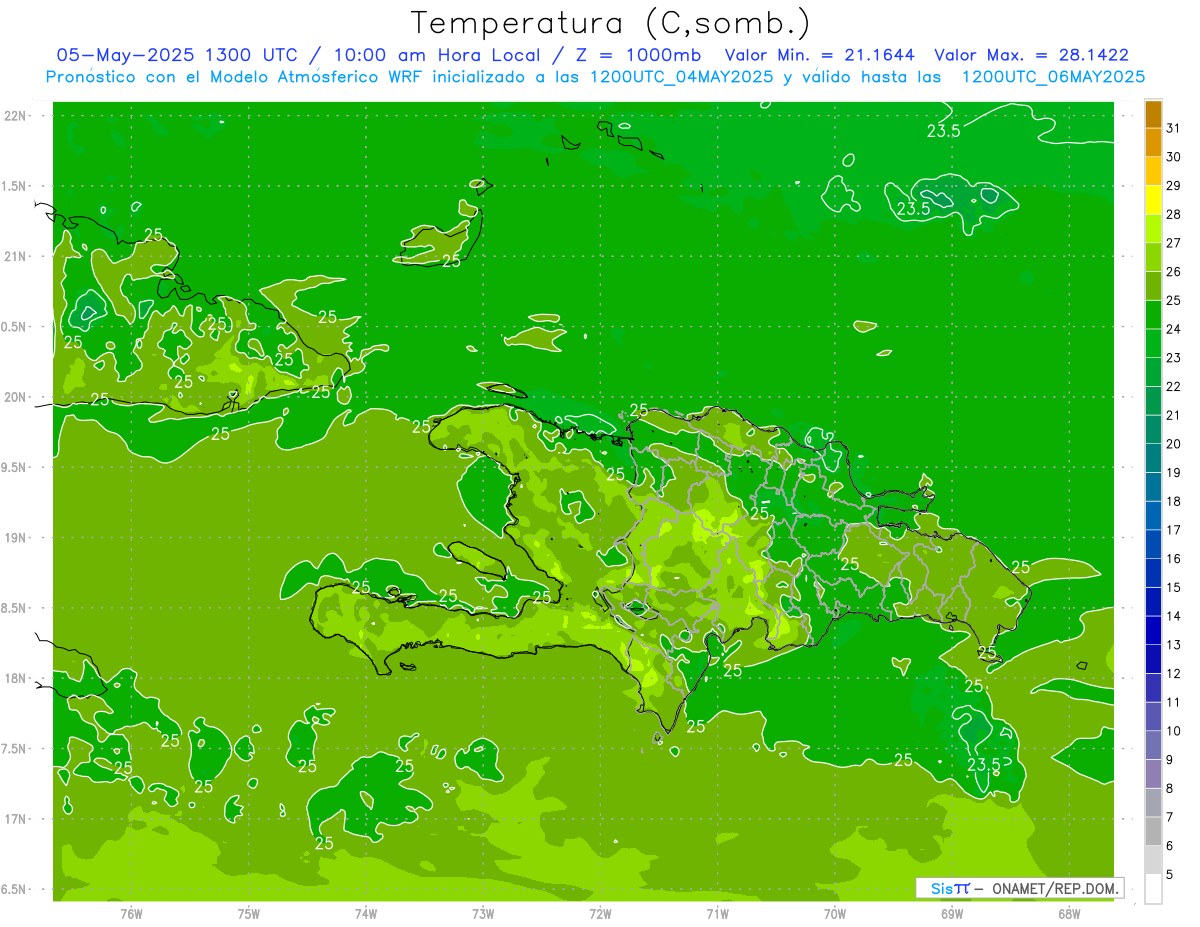Pick the purple segment between 9 and 10
Viewport: 1200px width, 927px height.
[x=1153, y=745]
